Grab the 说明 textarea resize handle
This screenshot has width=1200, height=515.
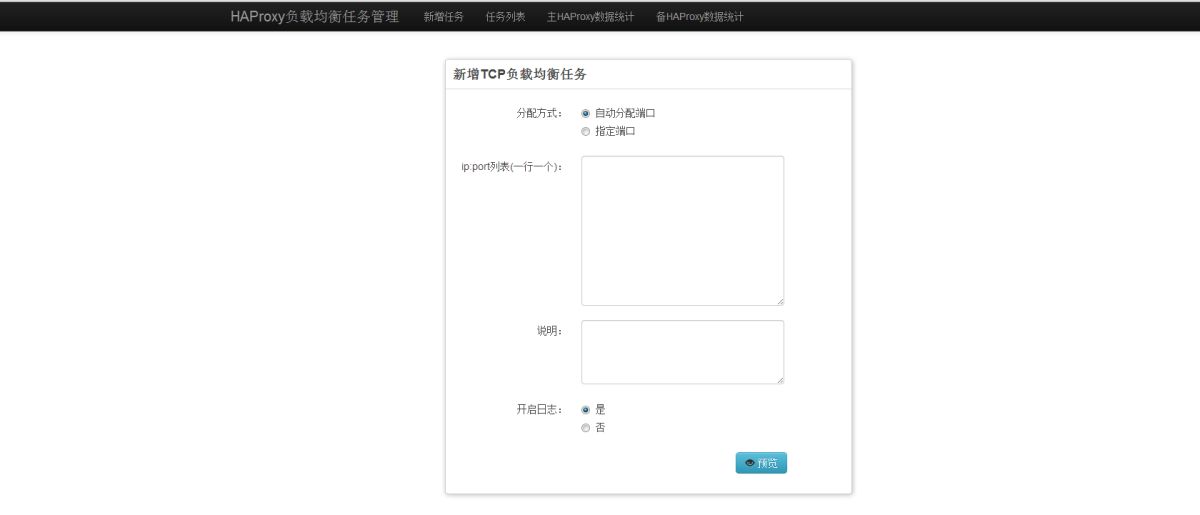(779, 379)
